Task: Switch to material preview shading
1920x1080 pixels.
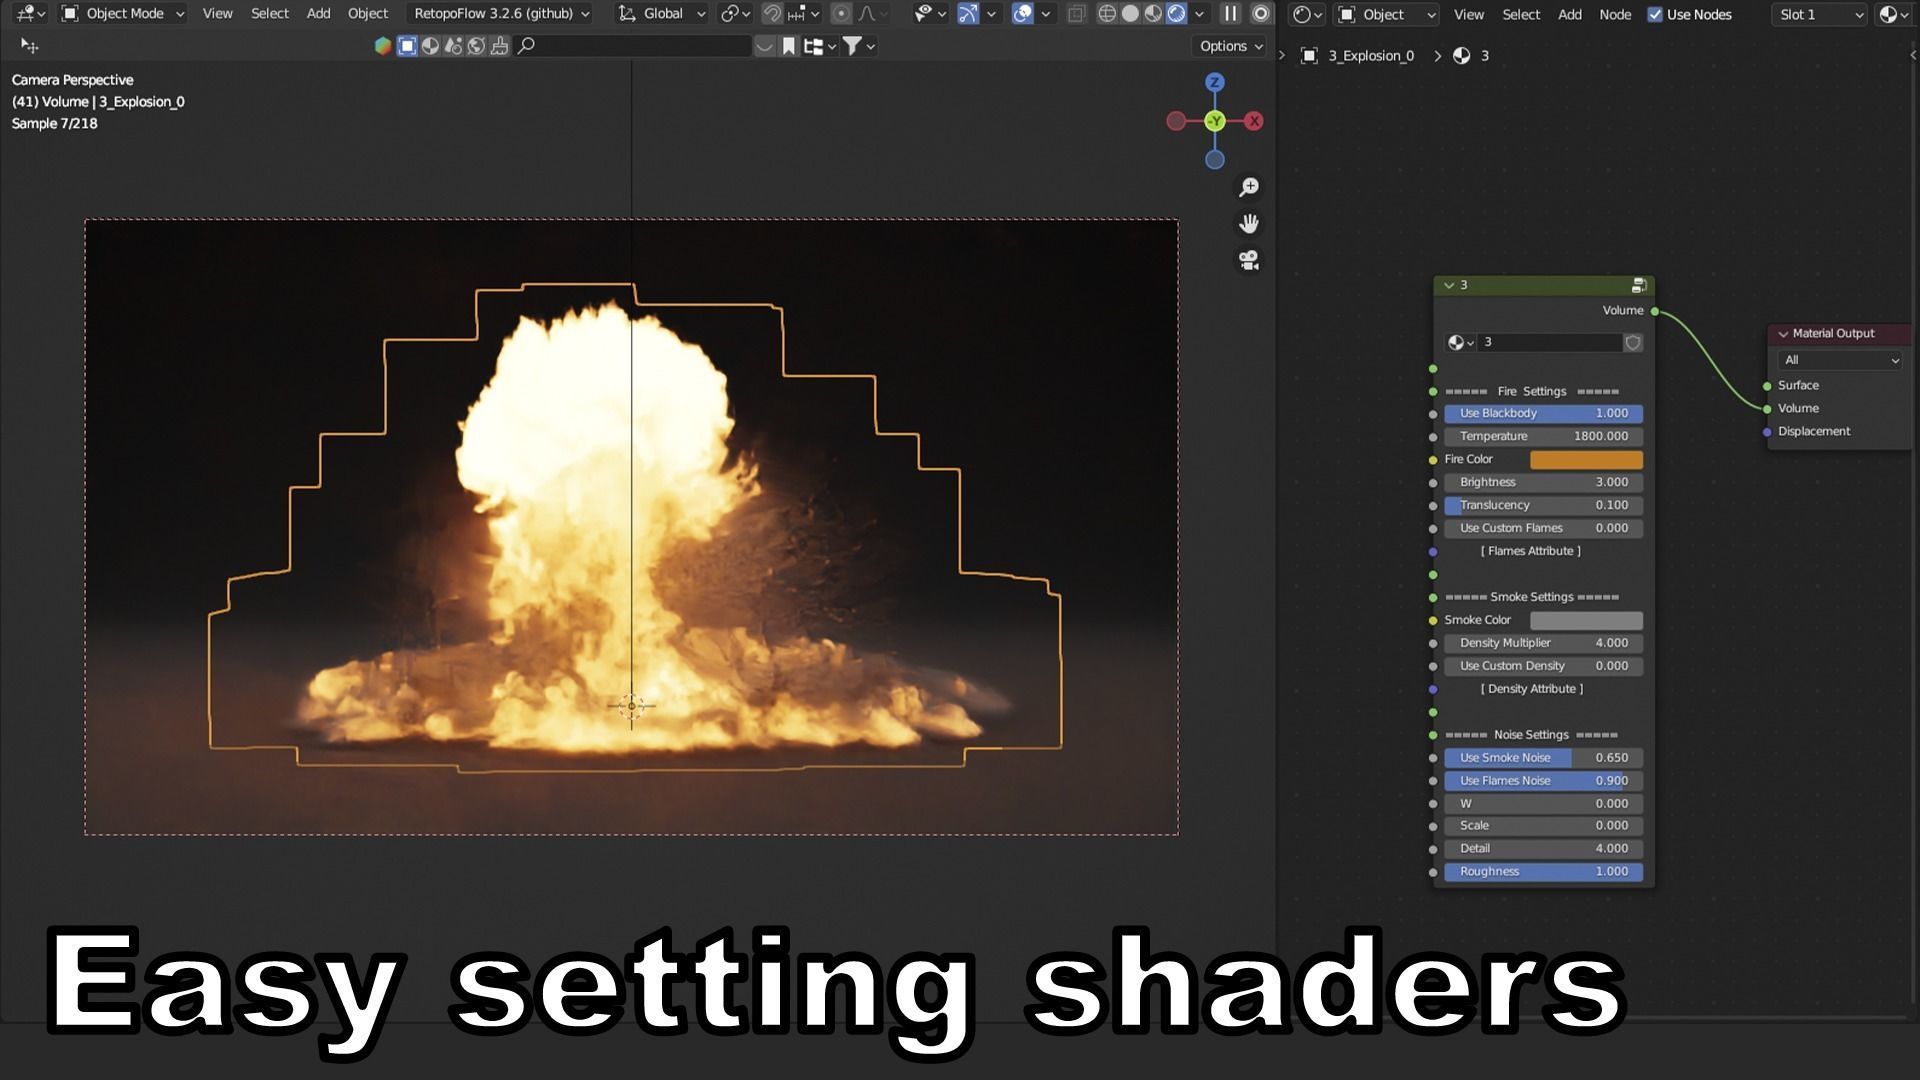Action: point(1153,14)
